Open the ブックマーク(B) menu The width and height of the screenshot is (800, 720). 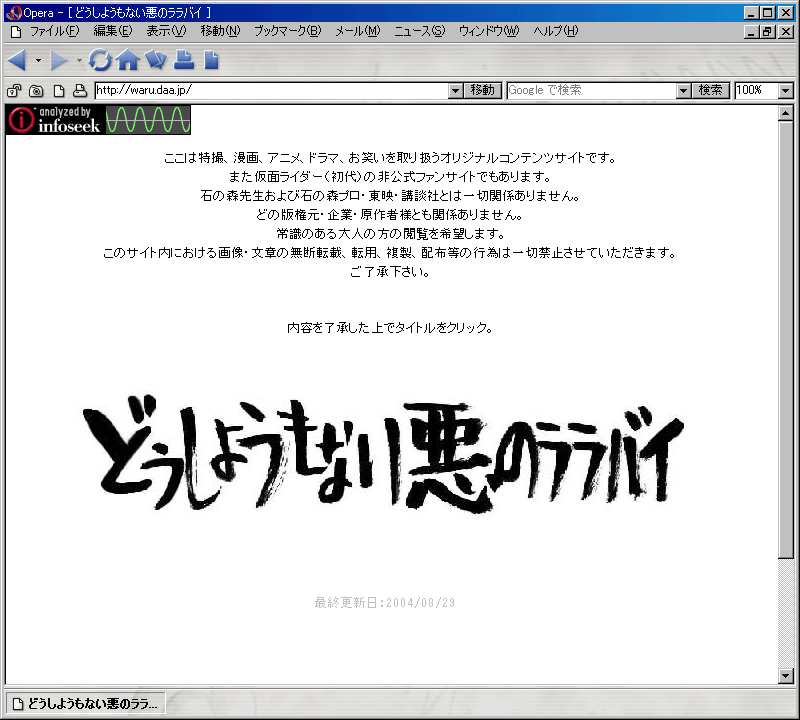[288, 31]
